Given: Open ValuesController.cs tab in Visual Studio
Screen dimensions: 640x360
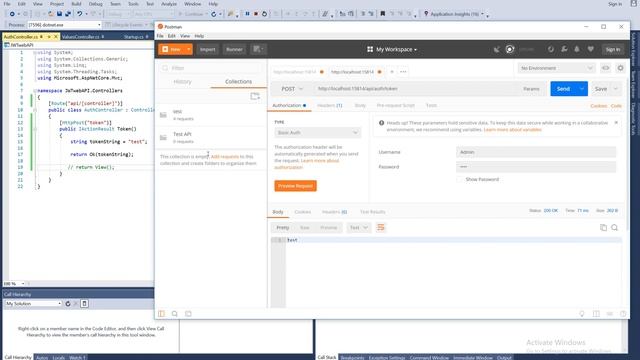Looking at the screenshot, I should pyautogui.click(x=82, y=37).
